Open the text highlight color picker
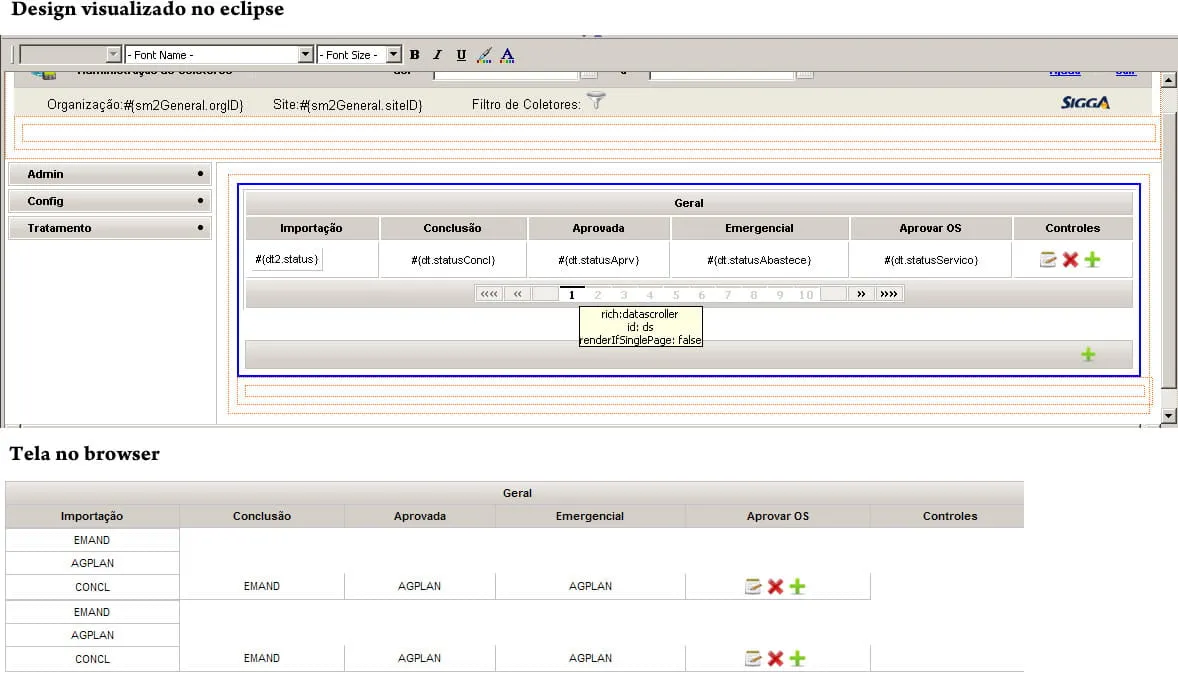This screenshot has width=1178, height=674. point(484,55)
